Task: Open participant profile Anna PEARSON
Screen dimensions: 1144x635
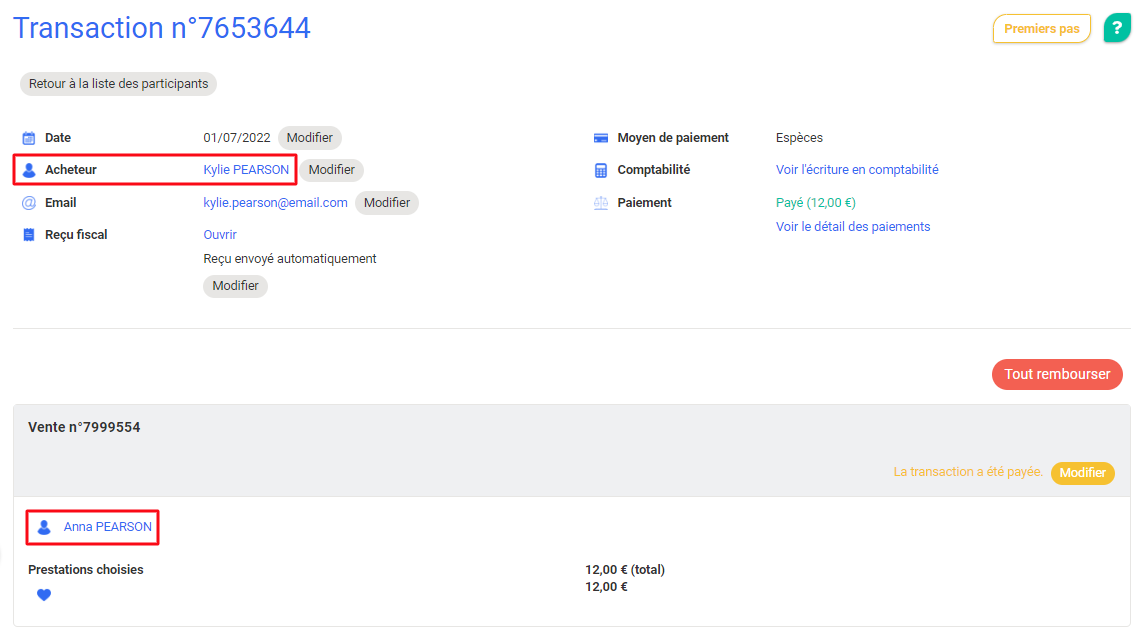Action: [107, 527]
